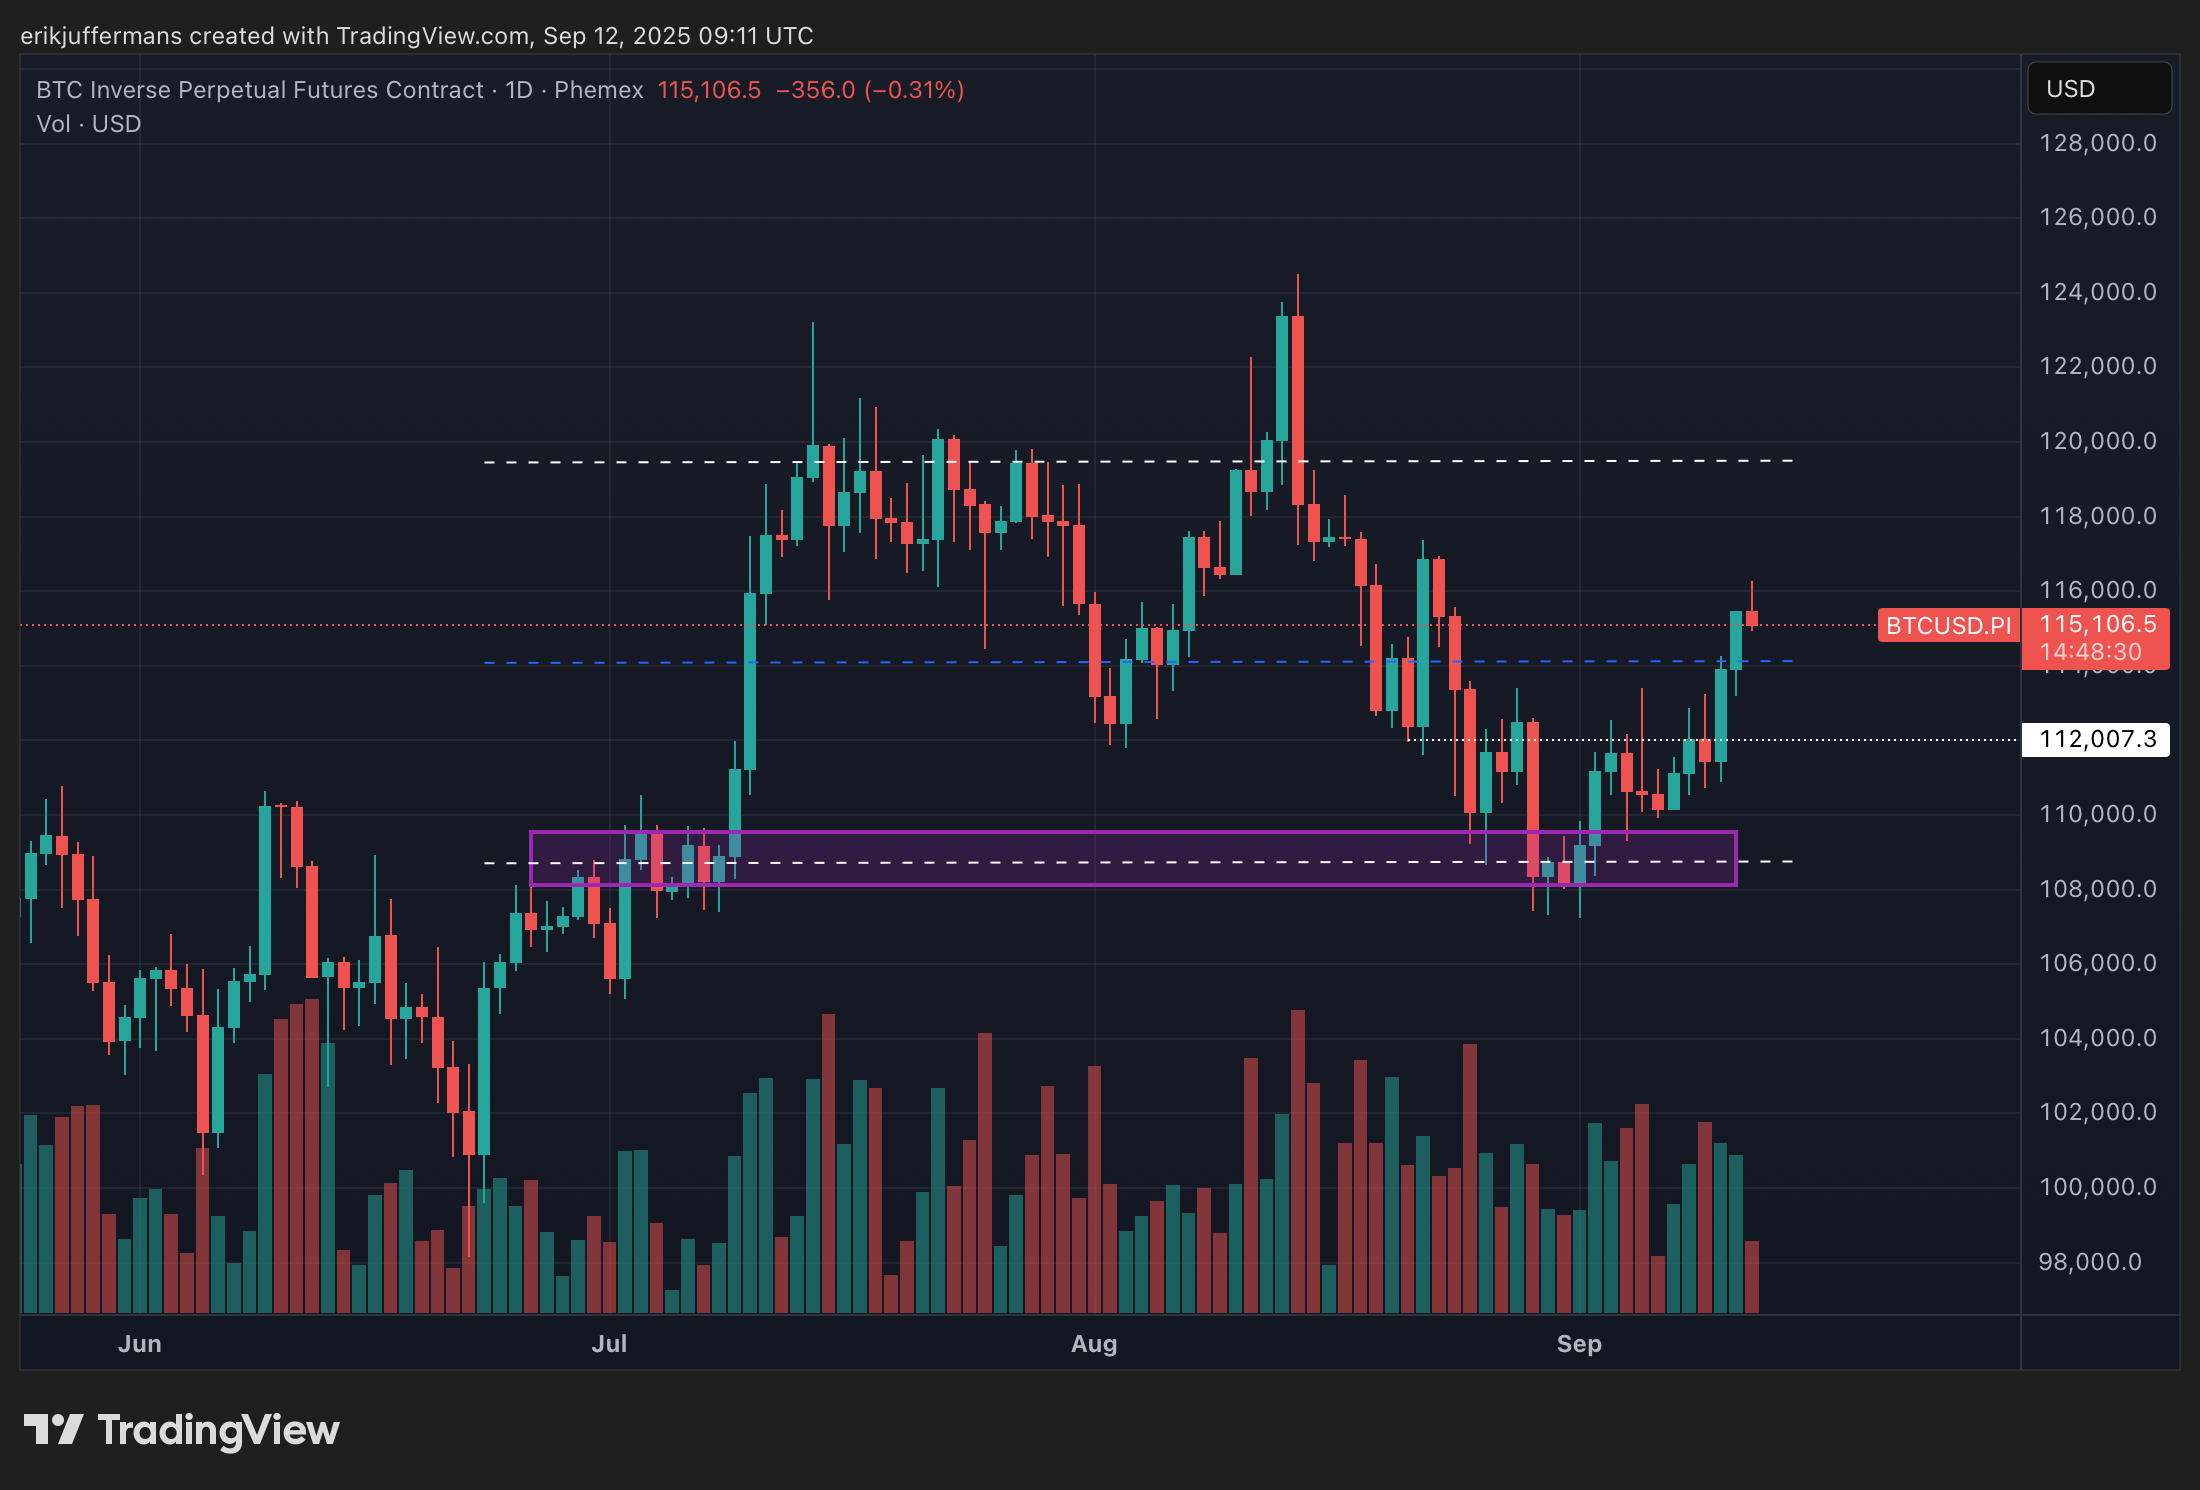
Task: Click the BTC Inverse Perpetual Futures Contract title
Action: (260, 90)
